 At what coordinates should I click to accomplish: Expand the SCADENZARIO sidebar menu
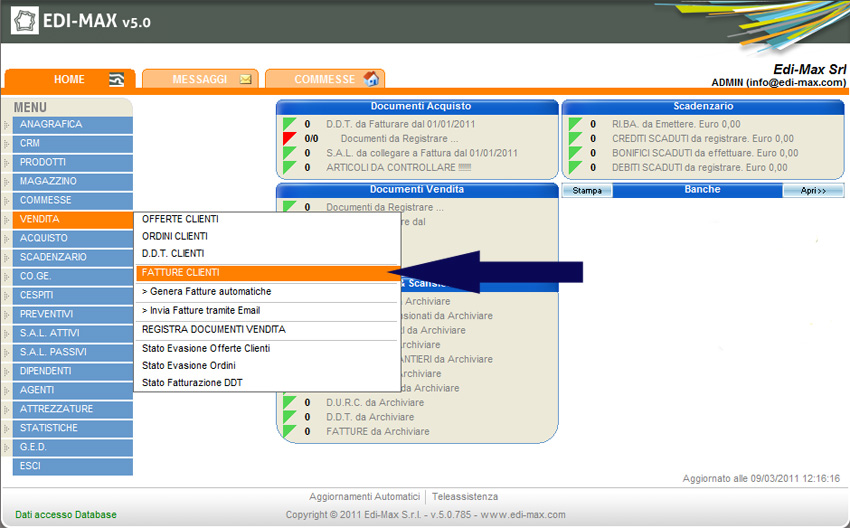tap(7, 258)
